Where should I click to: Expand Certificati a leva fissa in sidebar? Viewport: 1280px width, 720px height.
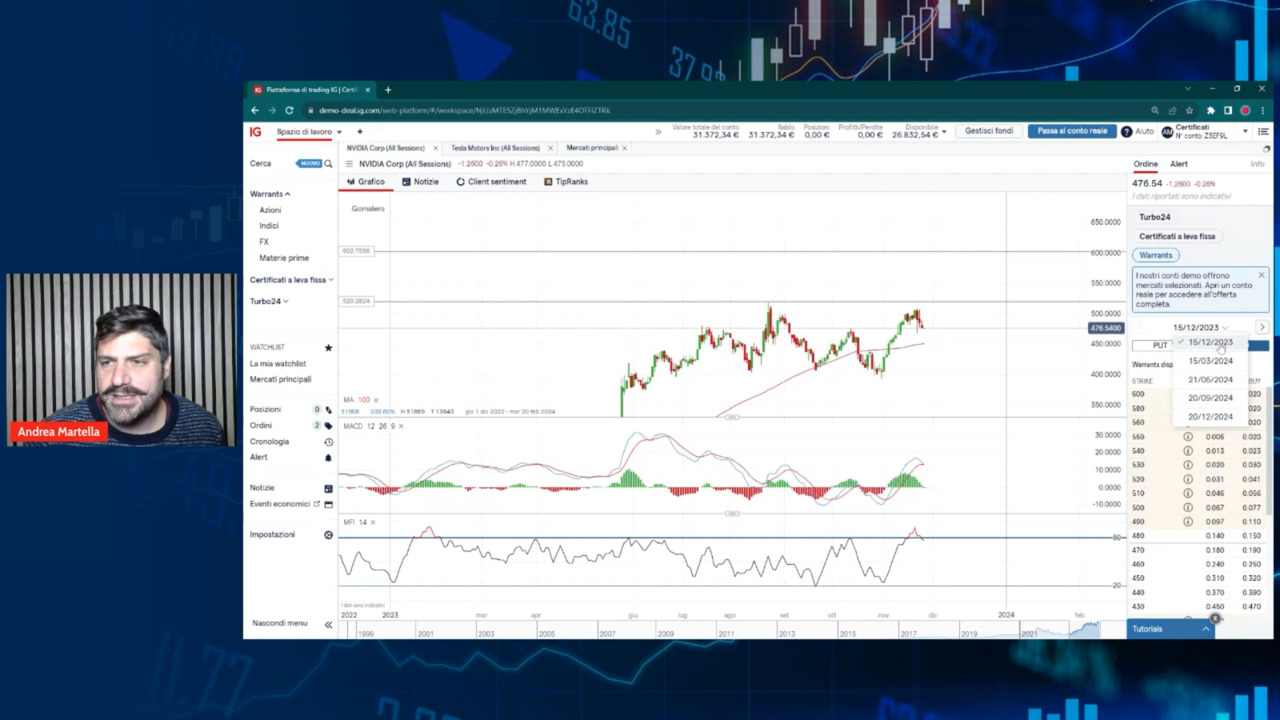pos(291,280)
